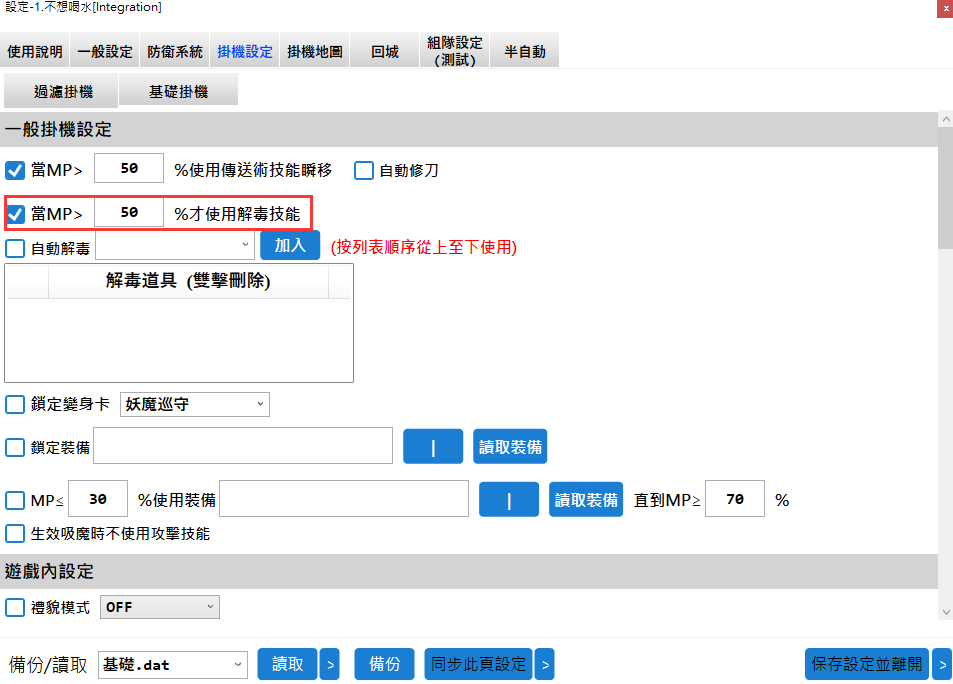Click the arrow next to 同步此頁設定
Screen dimensions: 953x684
(545, 664)
